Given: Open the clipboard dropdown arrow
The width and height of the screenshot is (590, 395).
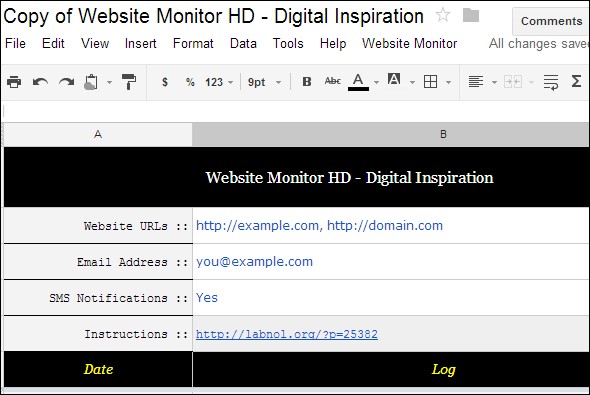Looking at the screenshot, I should click(x=109, y=82).
